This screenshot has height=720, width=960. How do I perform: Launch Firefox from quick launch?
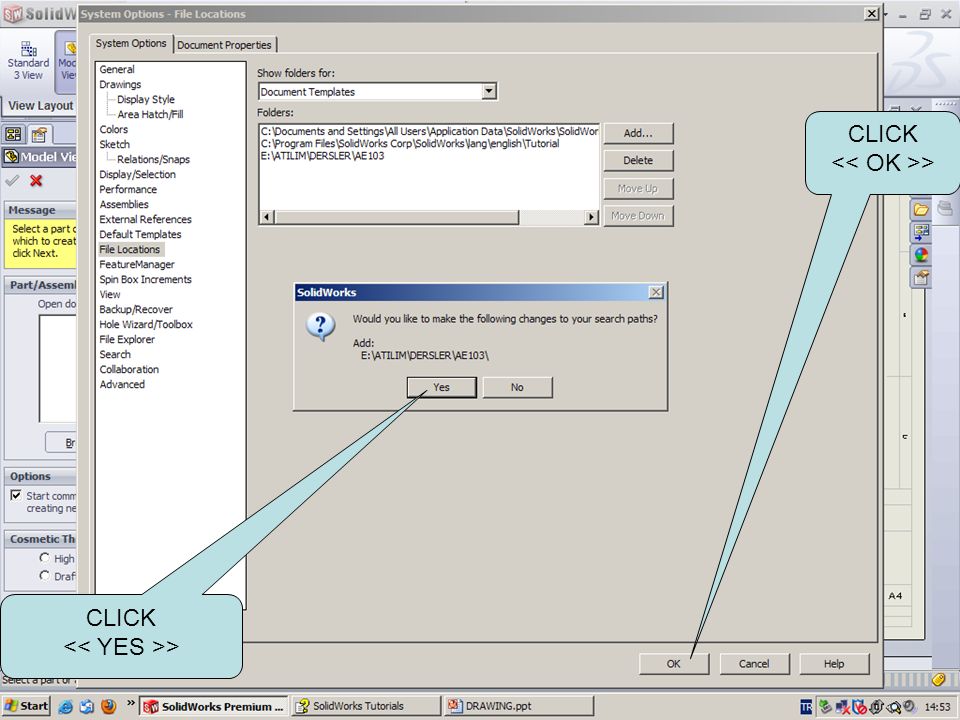pos(108,707)
